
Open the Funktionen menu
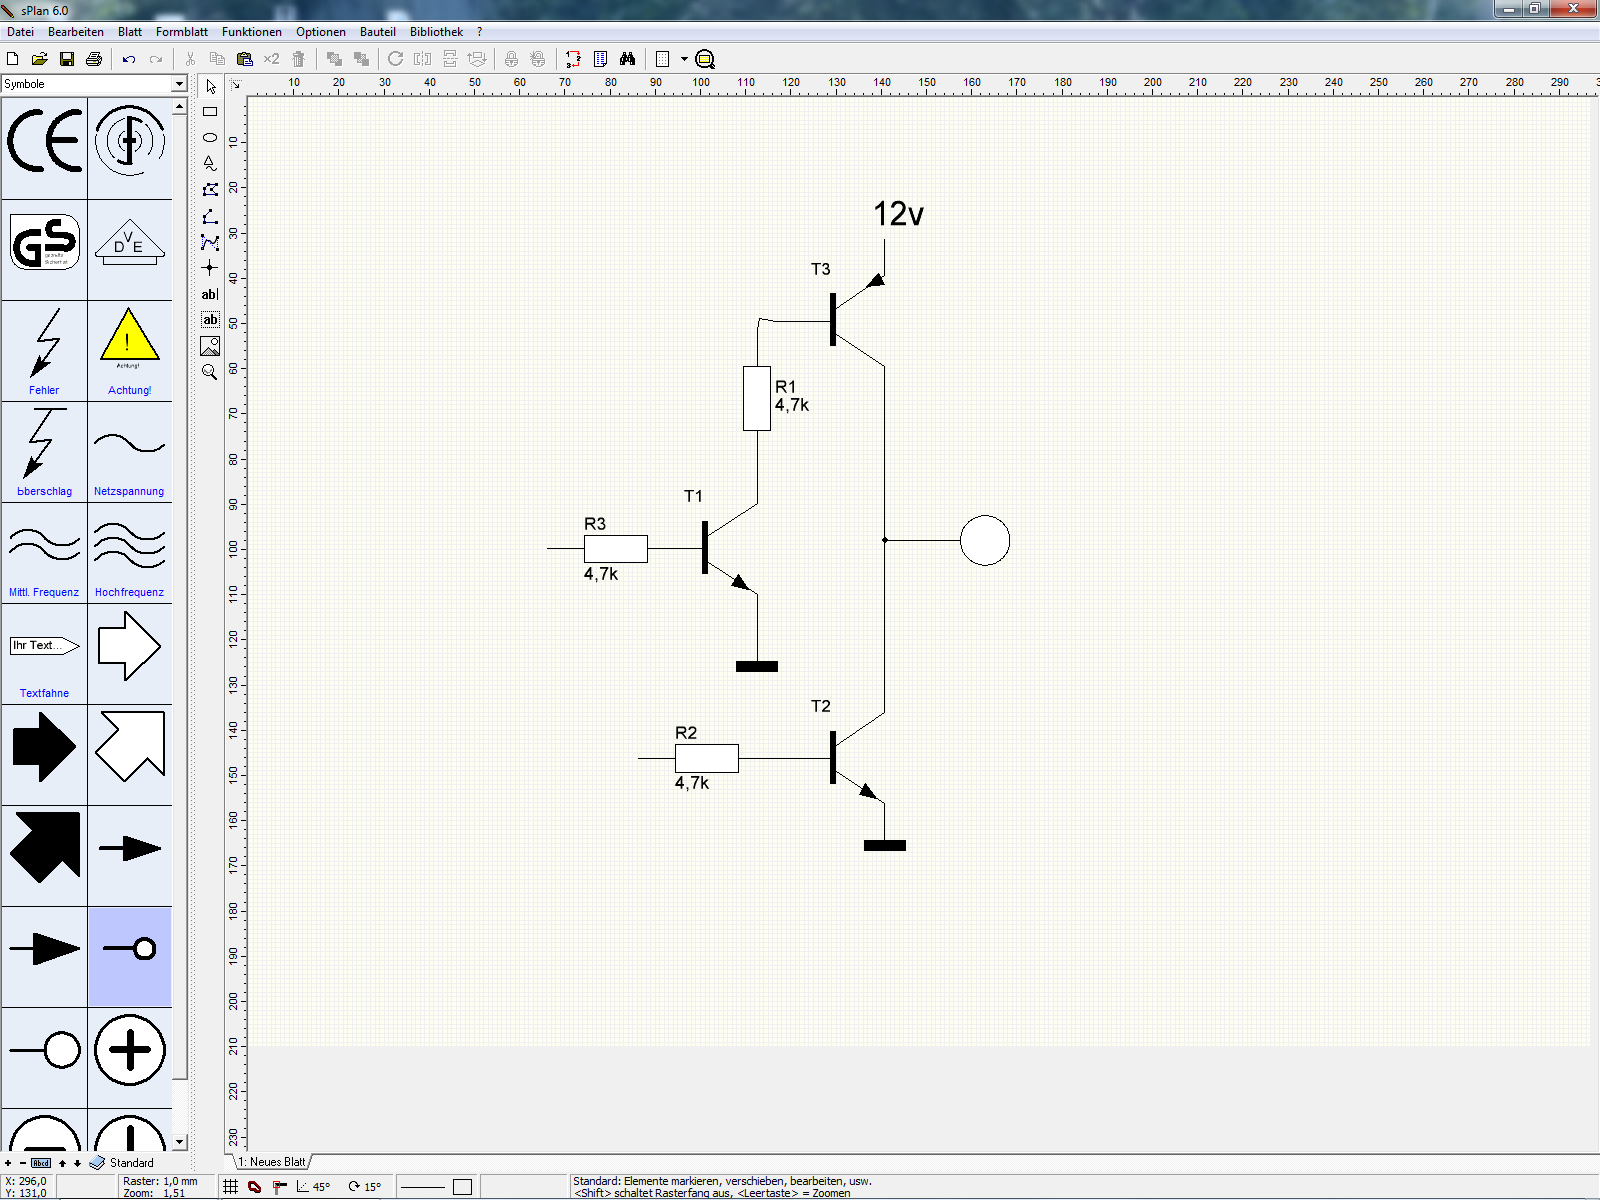[252, 32]
